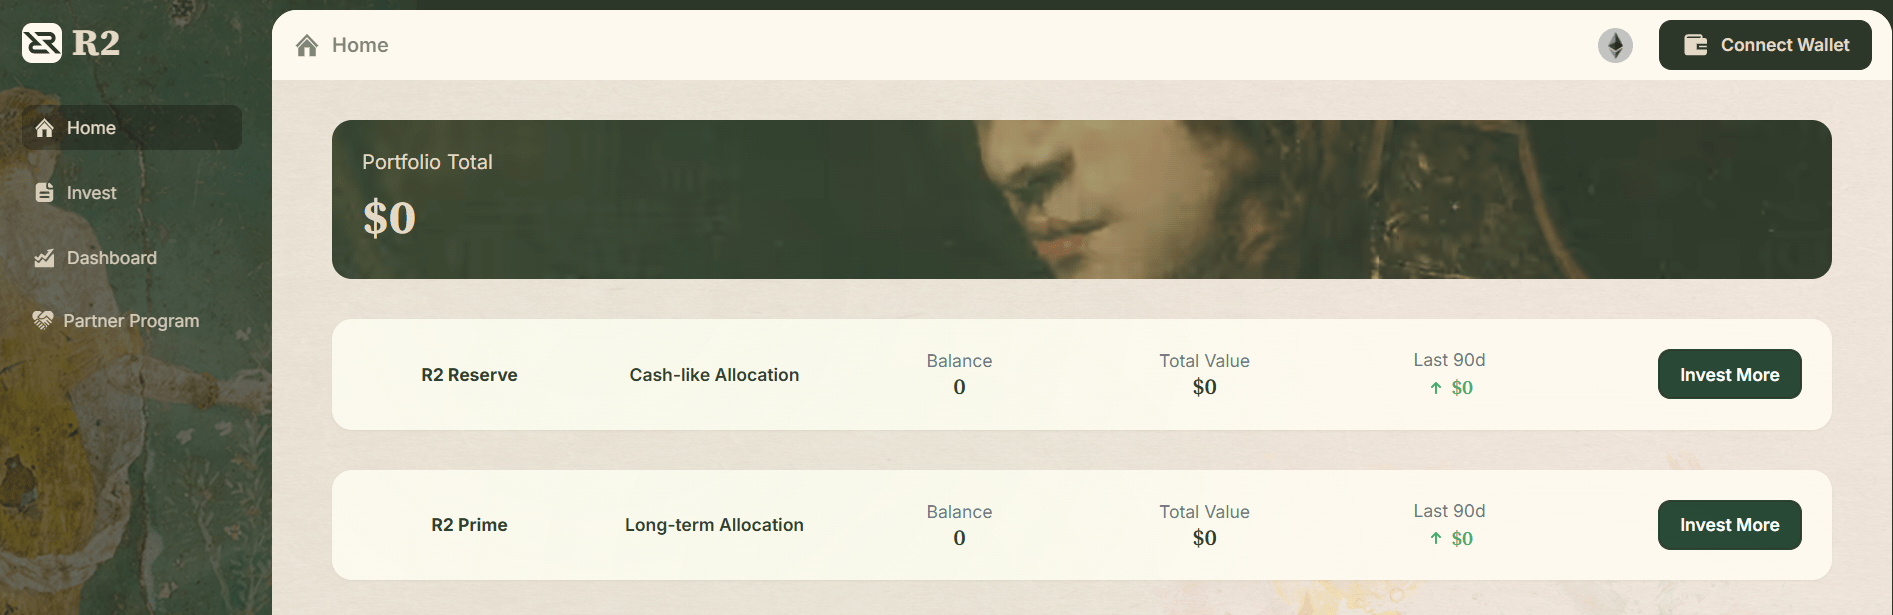Image resolution: width=1893 pixels, height=615 pixels.
Task: Click the Ethereum network icon
Action: (1615, 45)
